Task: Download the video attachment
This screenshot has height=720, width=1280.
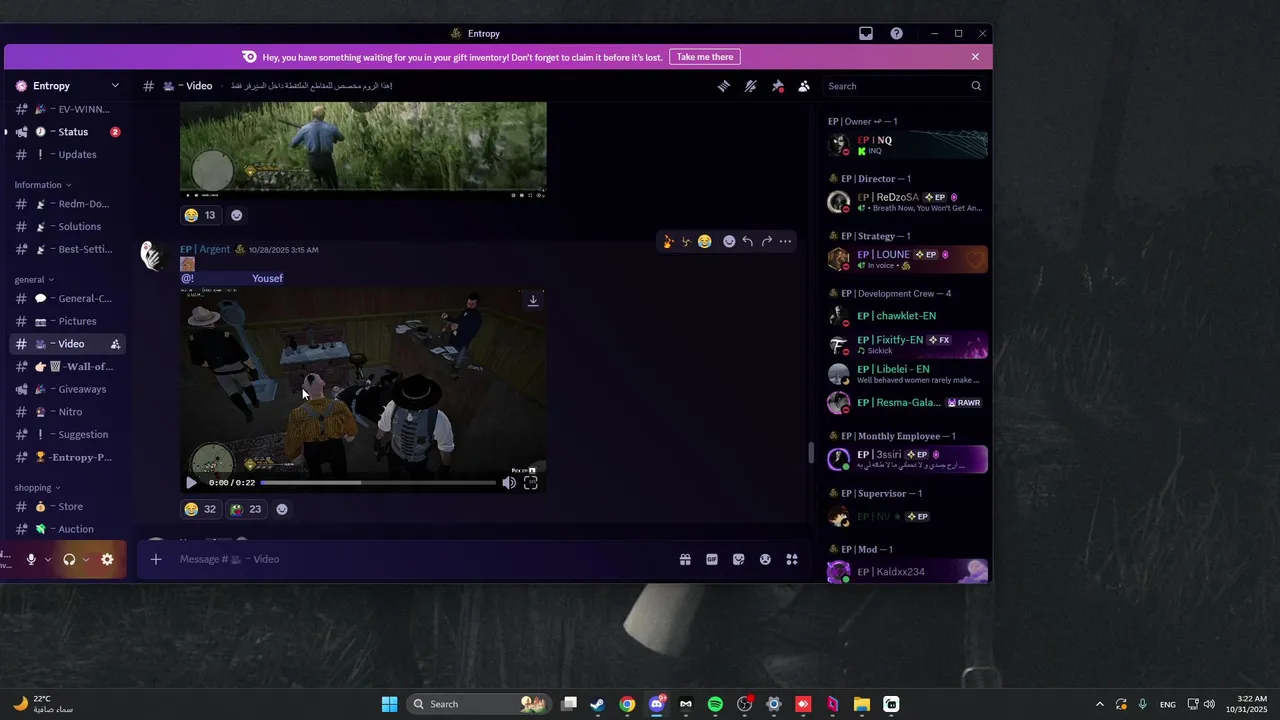Action: point(533,300)
